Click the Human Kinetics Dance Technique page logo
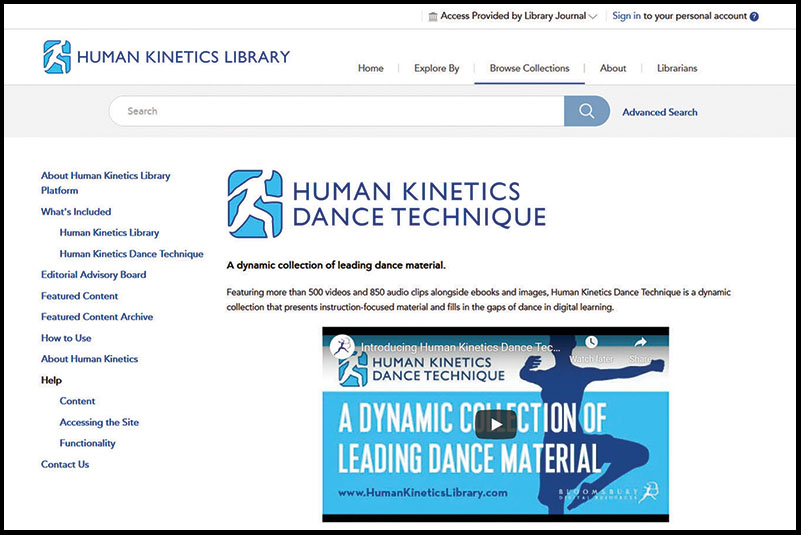Viewport: 801px width, 535px height. click(x=387, y=204)
